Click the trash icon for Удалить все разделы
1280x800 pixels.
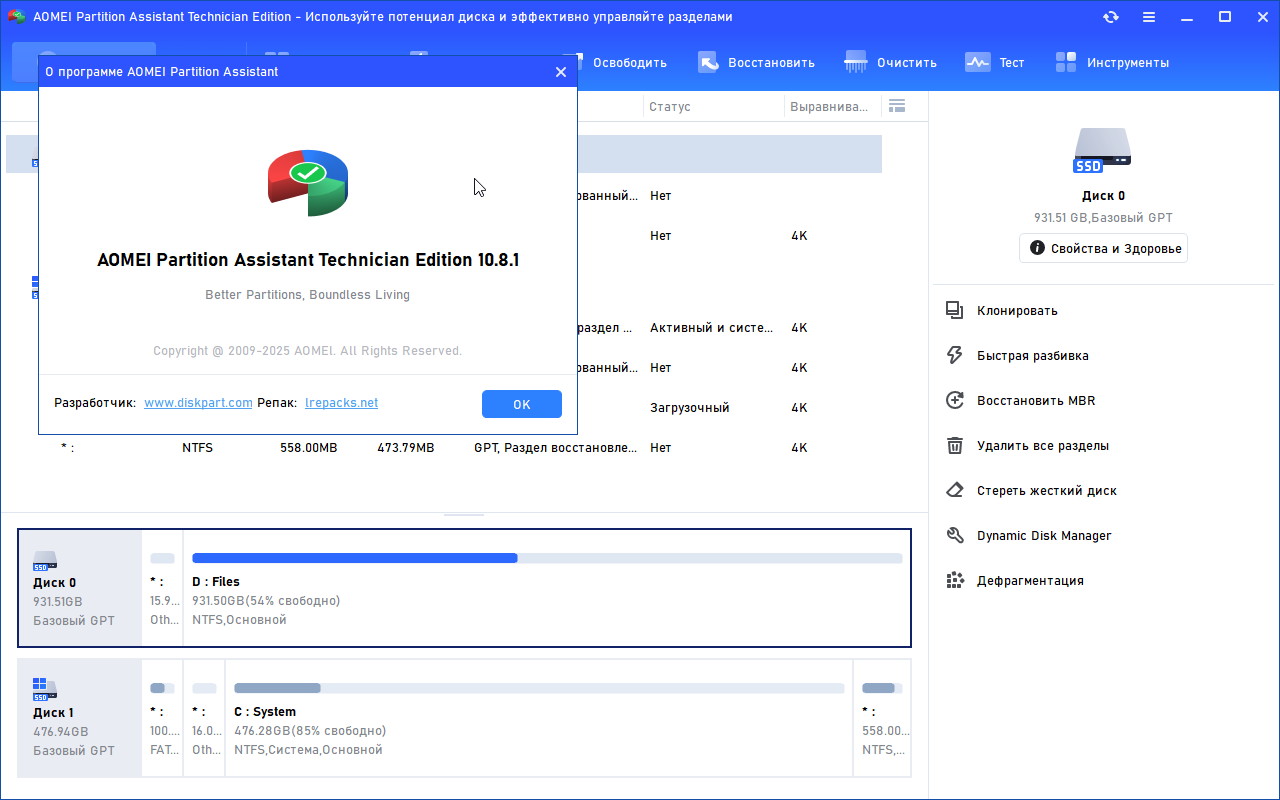pyautogui.click(x=955, y=445)
